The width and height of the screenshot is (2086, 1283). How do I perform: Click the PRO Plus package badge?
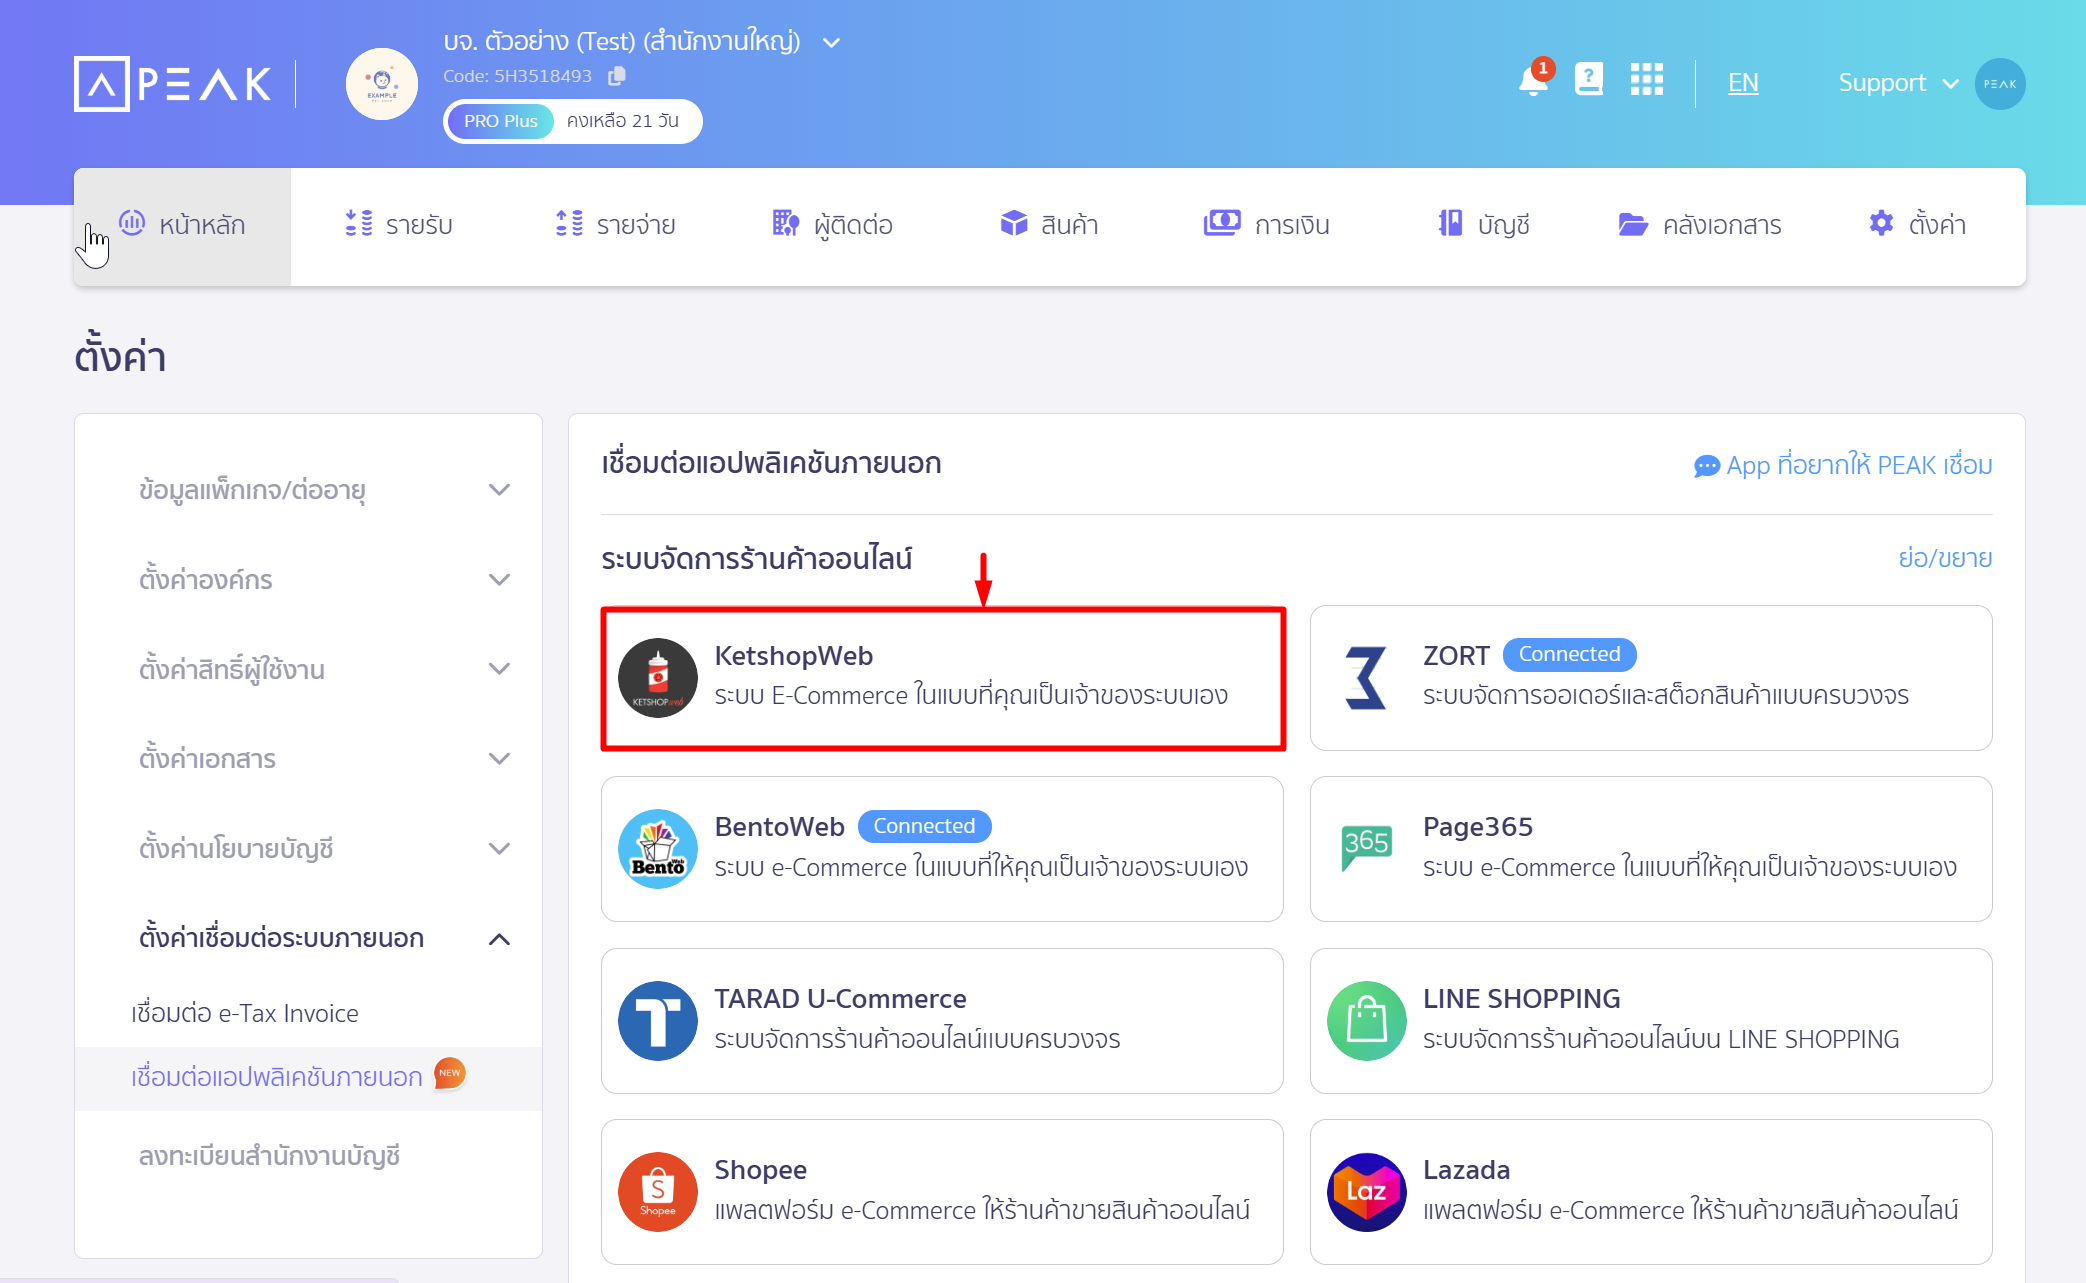click(501, 121)
